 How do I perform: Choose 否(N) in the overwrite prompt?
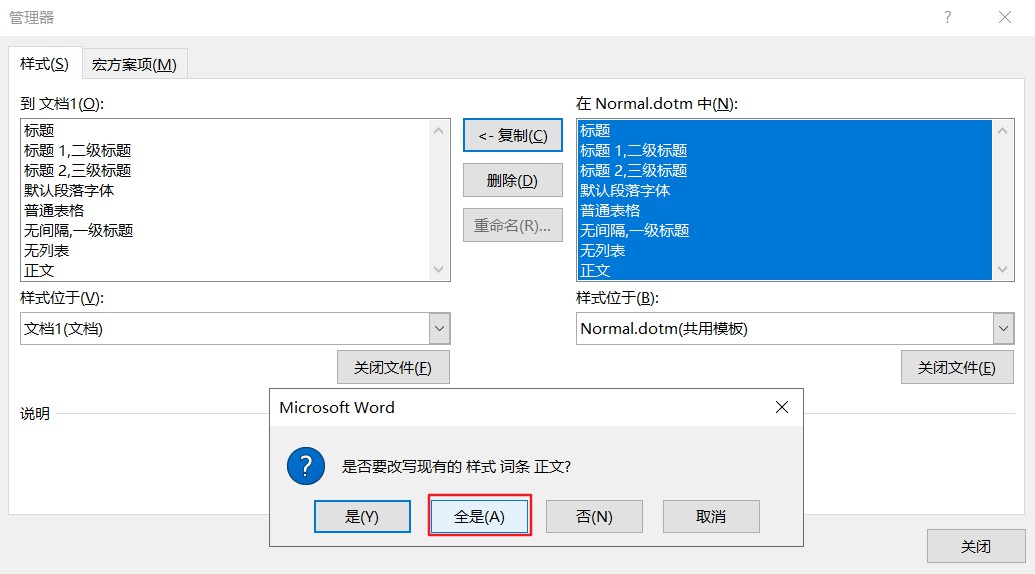click(x=594, y=516)
